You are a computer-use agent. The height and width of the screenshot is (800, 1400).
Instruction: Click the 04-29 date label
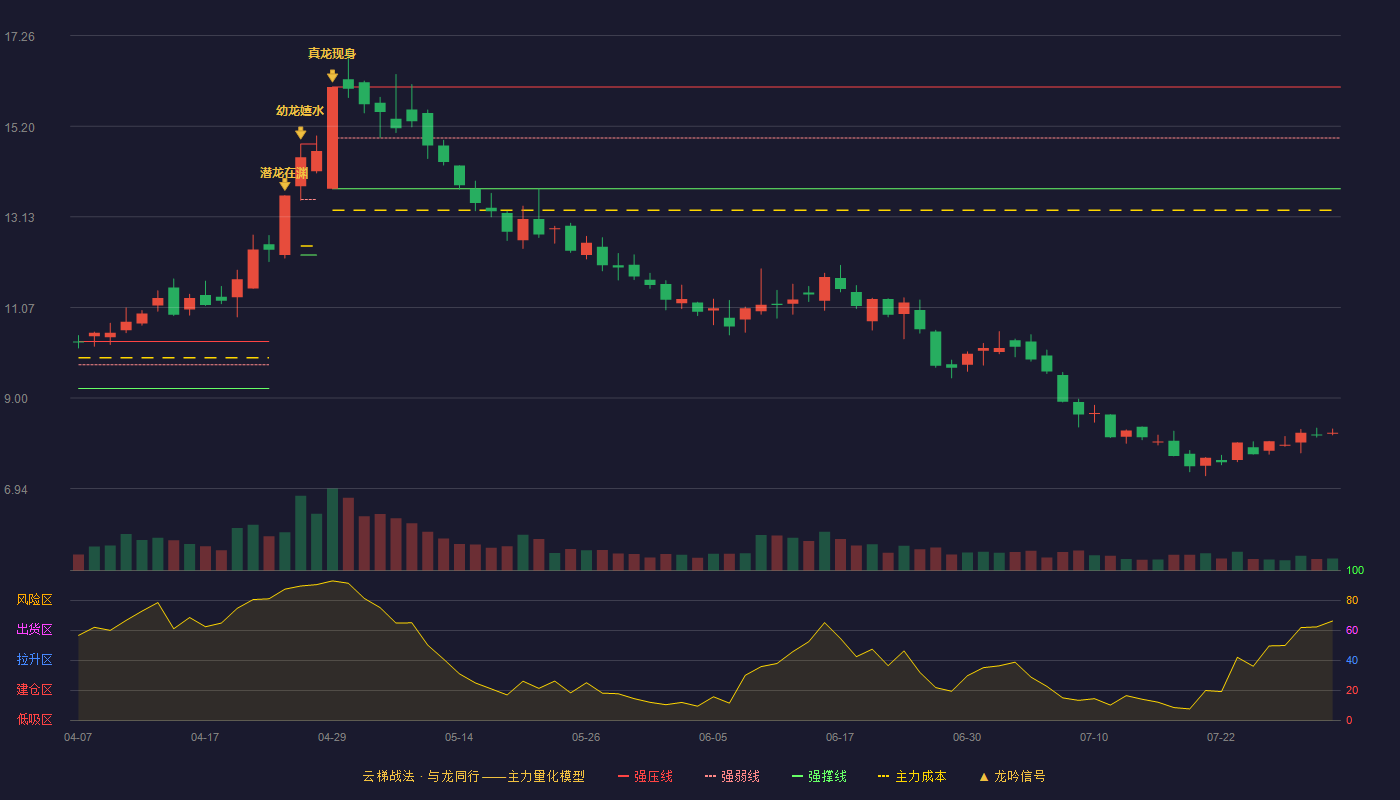coord(332,737)
